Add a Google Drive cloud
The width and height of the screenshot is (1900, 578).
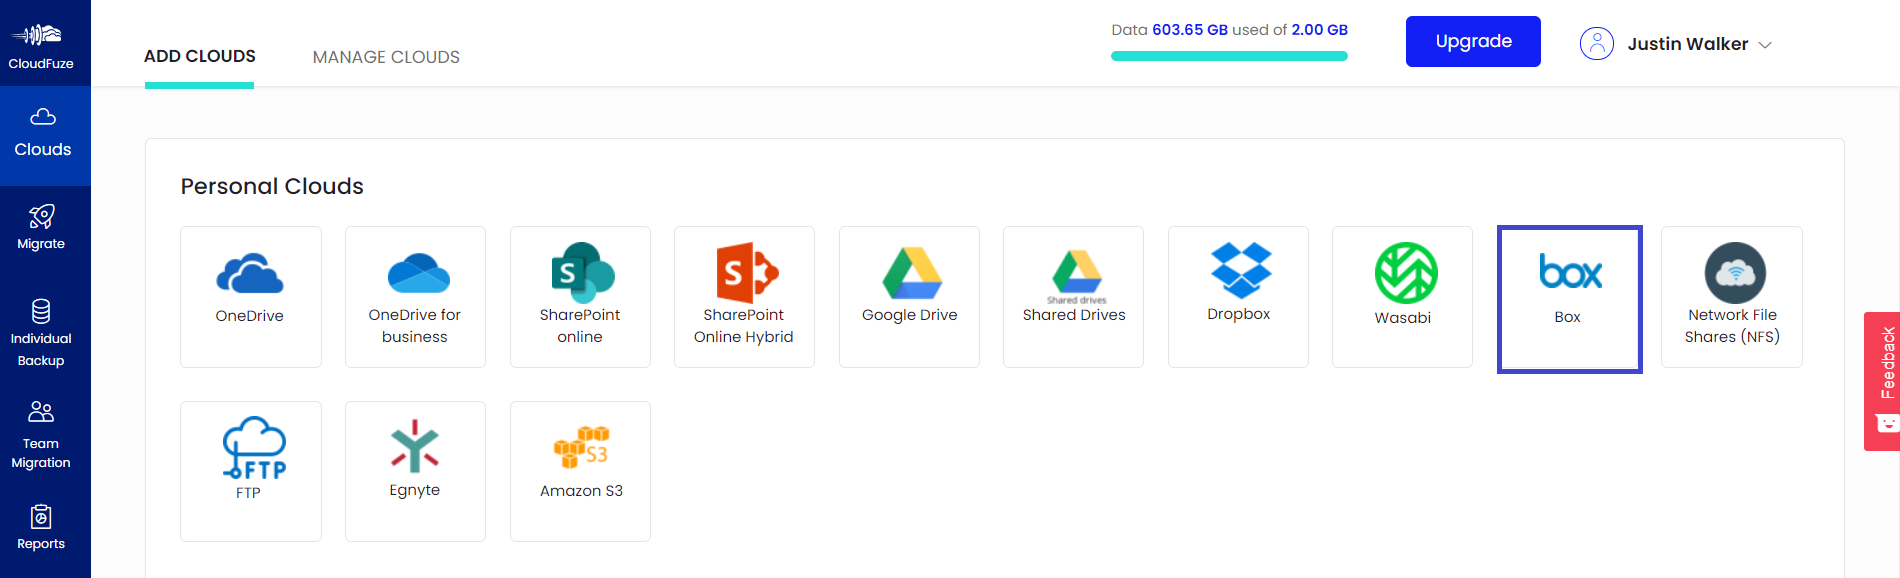[x=909, y=297]
